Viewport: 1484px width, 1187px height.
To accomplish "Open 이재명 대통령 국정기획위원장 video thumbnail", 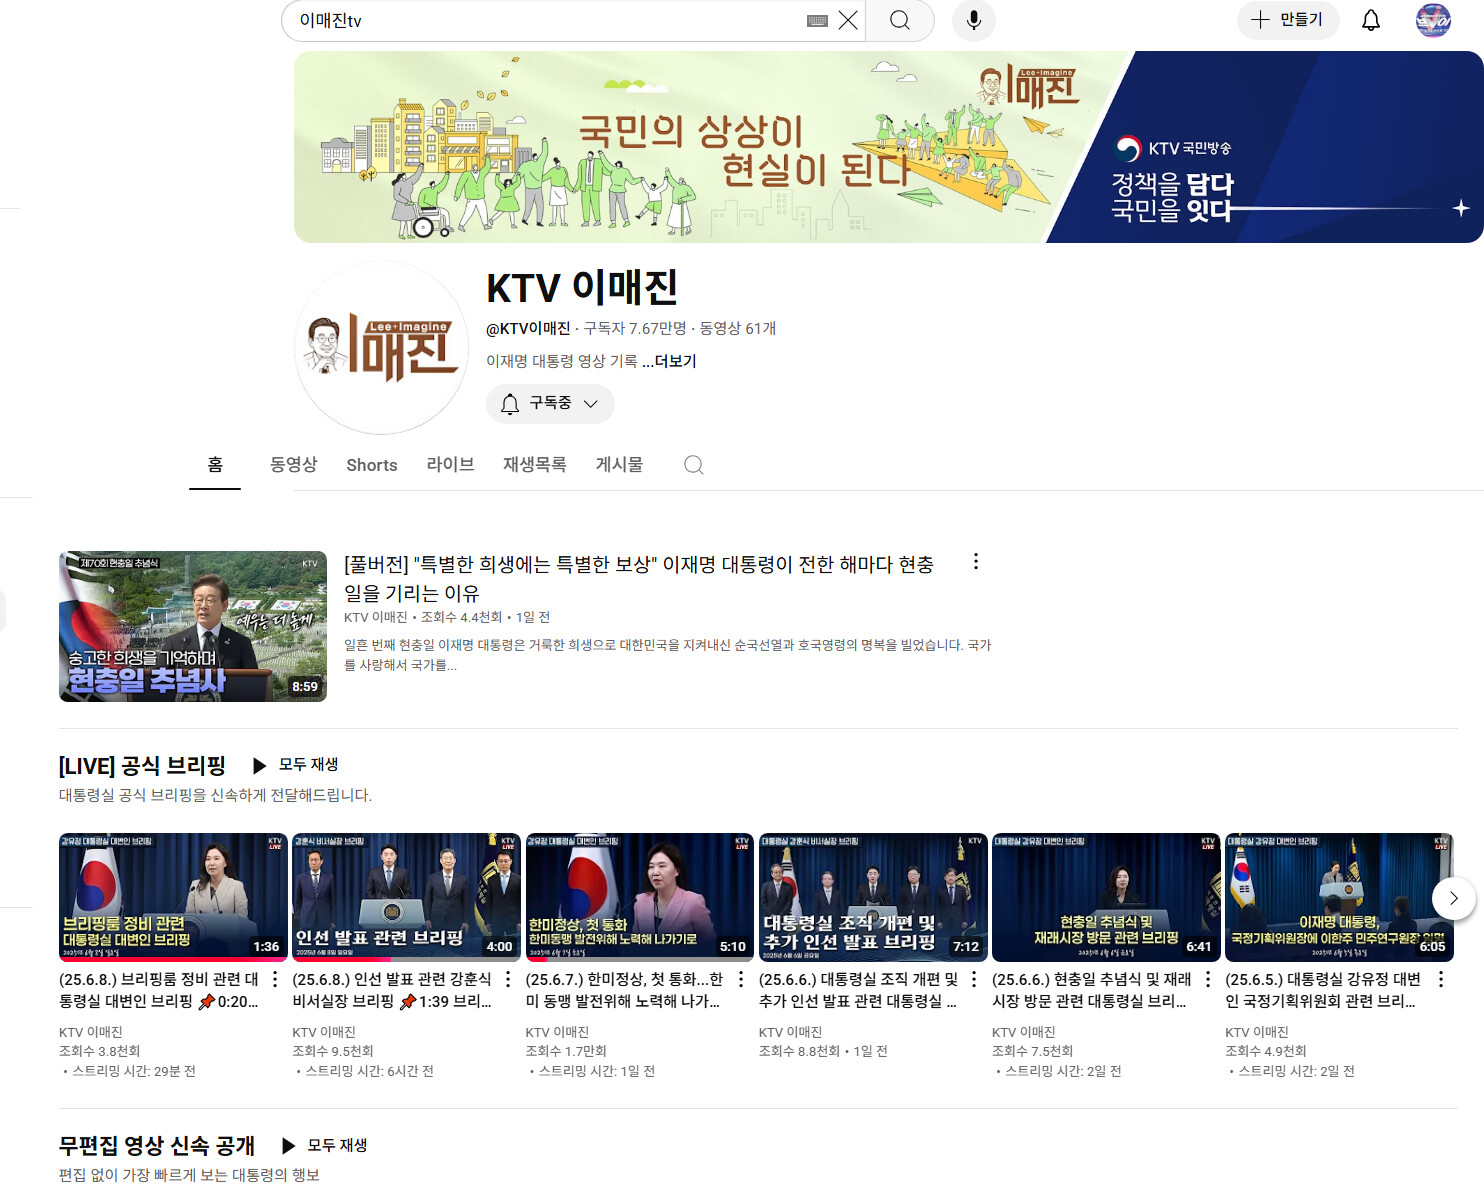I will [1339, 897].
